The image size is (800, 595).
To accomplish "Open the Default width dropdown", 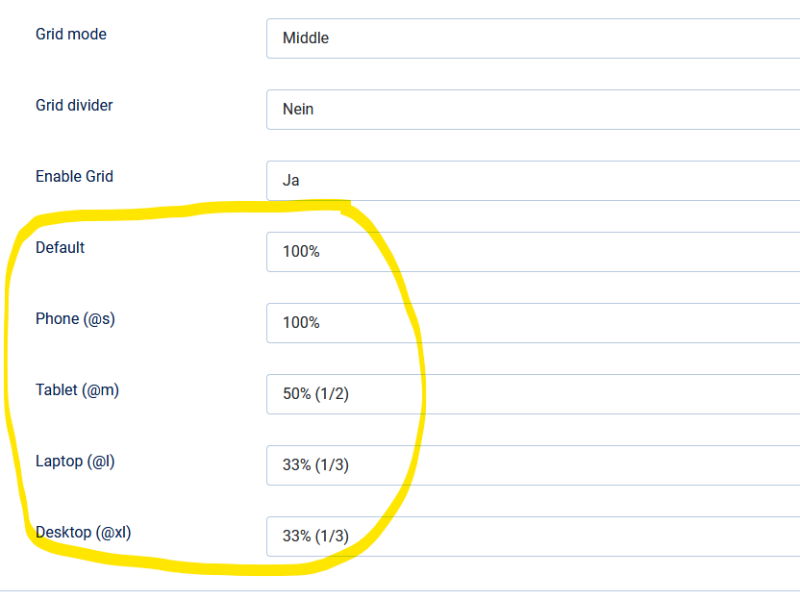I will (x=532, y=252).
